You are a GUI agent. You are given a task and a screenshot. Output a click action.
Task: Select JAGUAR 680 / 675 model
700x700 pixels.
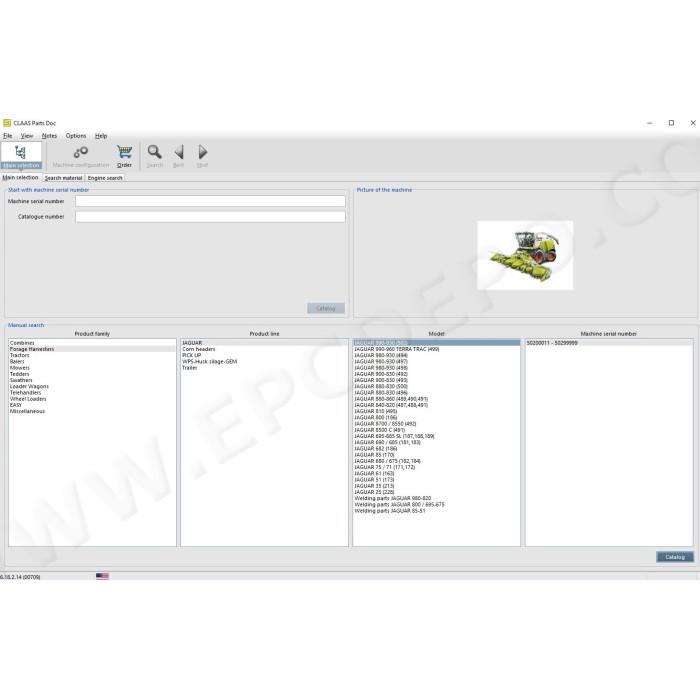pyautogui.click(x=437, y=461)
